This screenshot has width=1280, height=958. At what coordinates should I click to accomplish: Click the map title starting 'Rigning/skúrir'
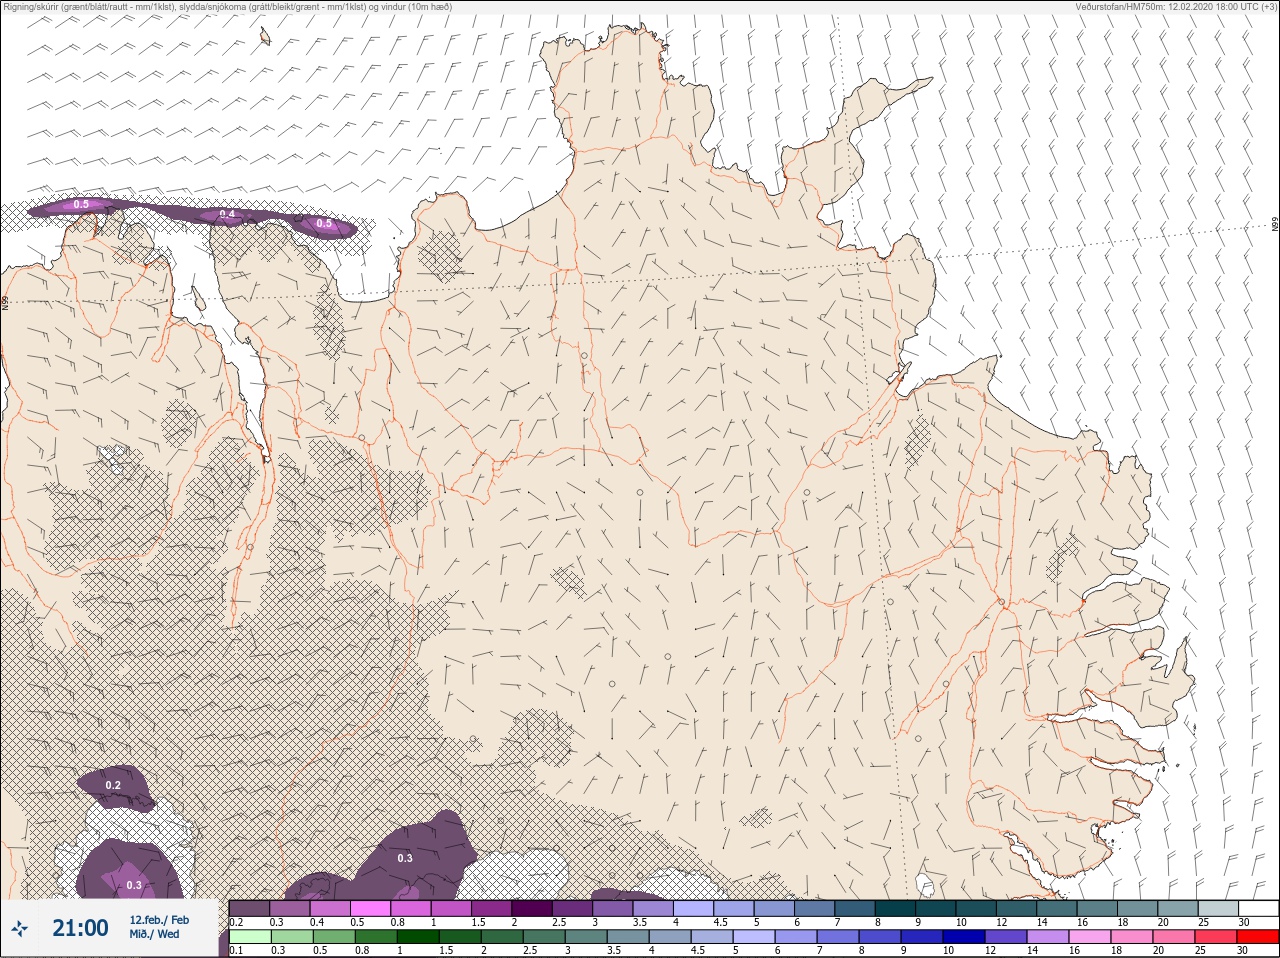227,6
